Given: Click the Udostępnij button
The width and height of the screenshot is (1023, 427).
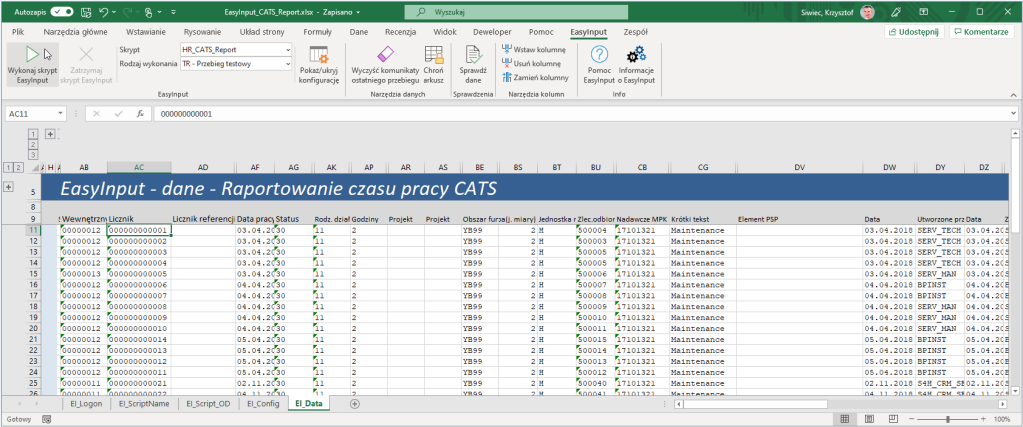Looking at the screenshot, I should [x=915, y=32].
